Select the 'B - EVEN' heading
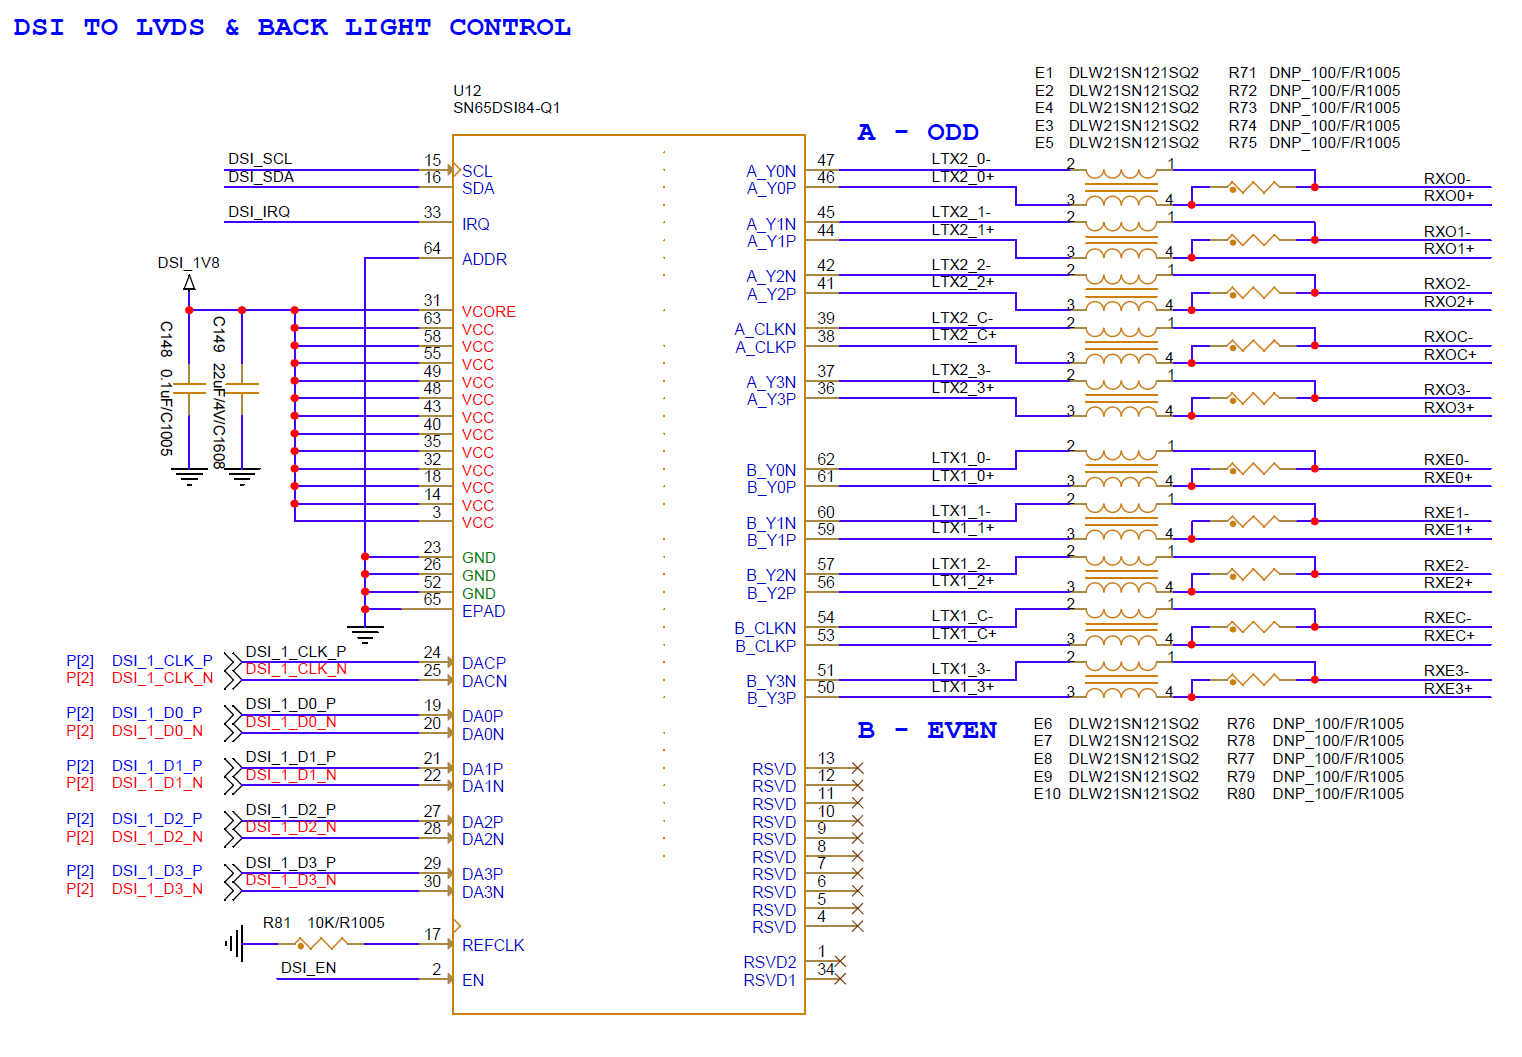This screenshot has width=1522, height=1057. point(927,730)
